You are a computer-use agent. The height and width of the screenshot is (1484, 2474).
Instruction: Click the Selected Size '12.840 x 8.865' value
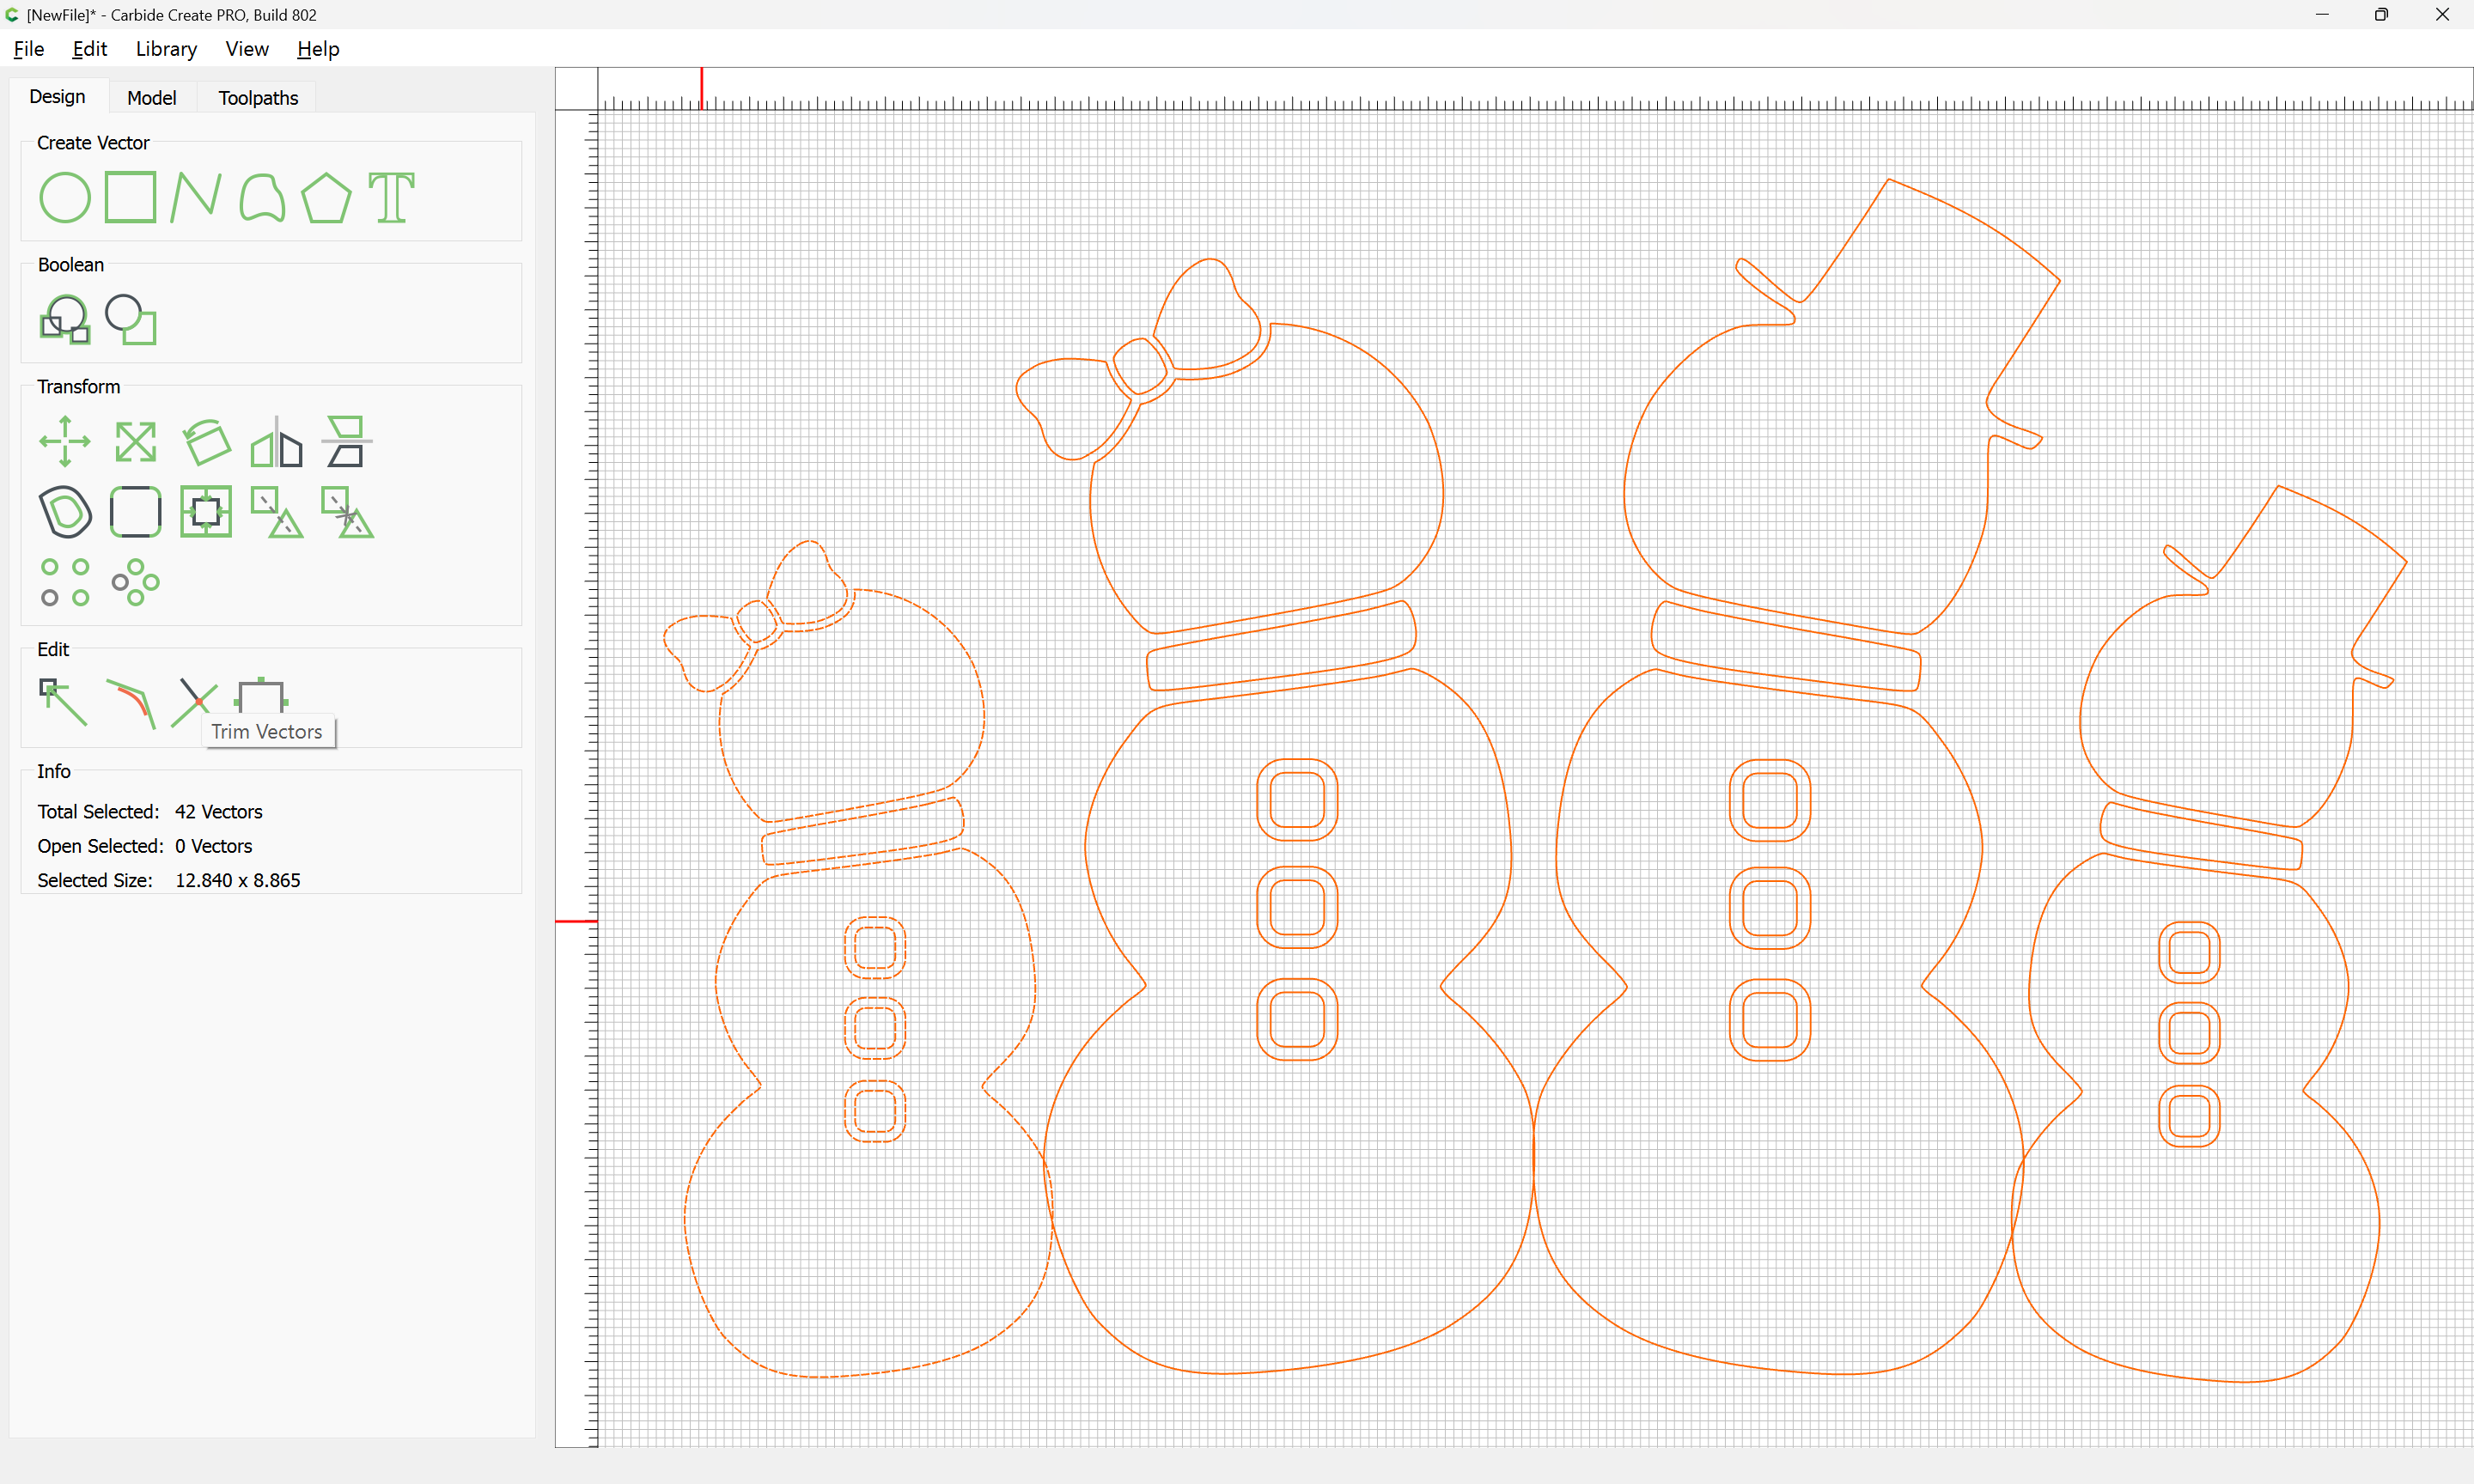coord(238,880)
